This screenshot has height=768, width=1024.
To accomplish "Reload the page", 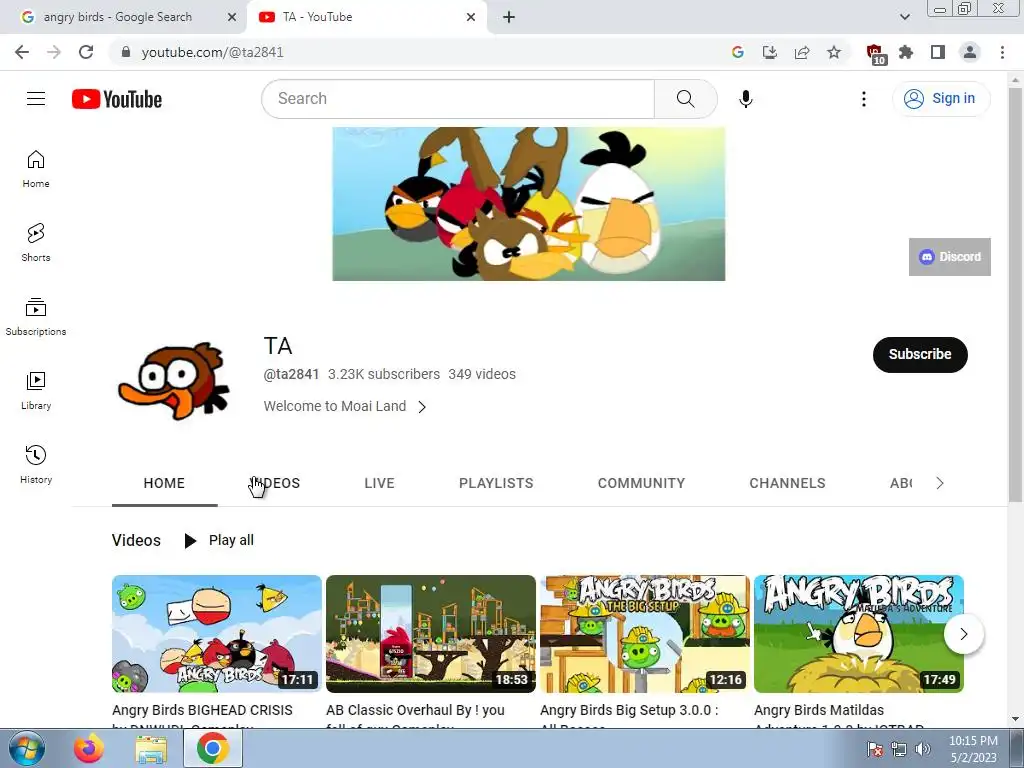I will click(86, 52).
